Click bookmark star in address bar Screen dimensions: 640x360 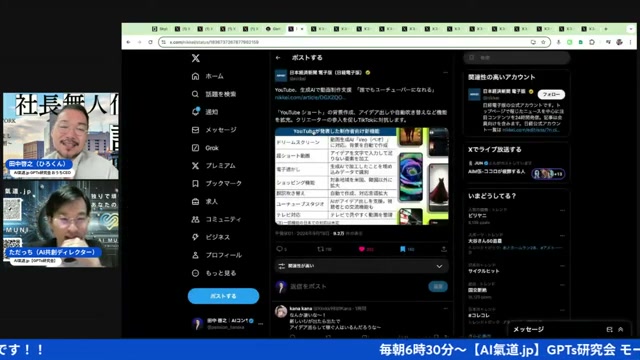543,42
